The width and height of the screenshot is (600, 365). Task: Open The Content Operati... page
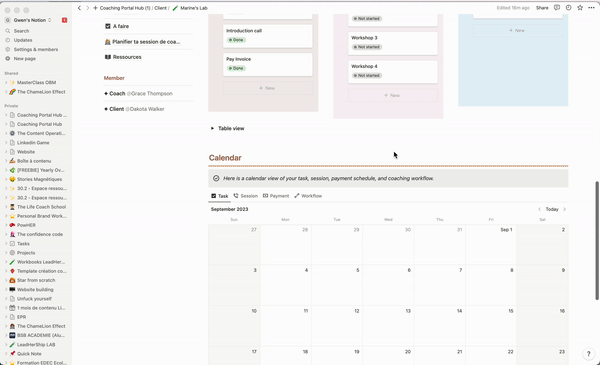(41, 134)
